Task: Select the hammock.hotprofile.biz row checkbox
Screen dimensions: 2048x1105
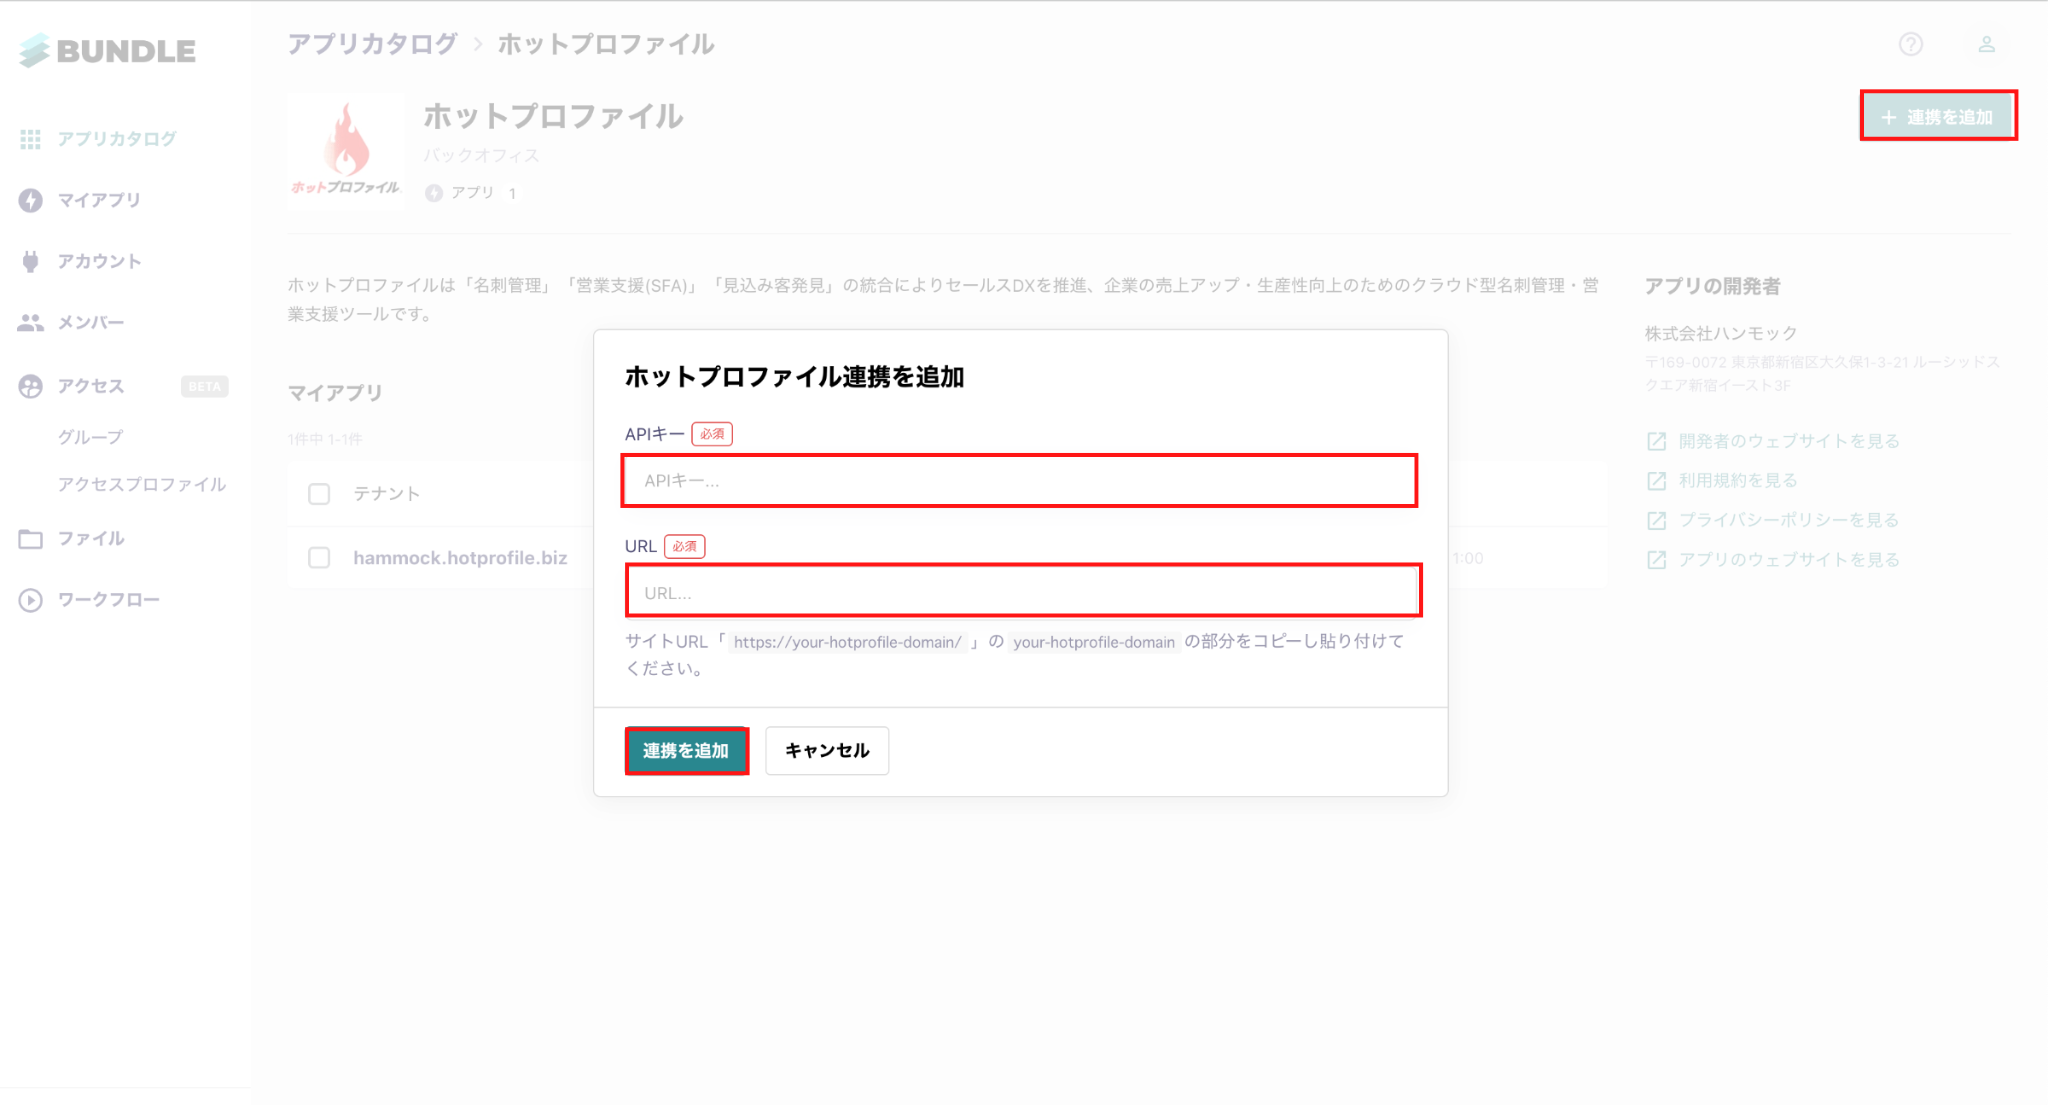Action: (319, 558)
